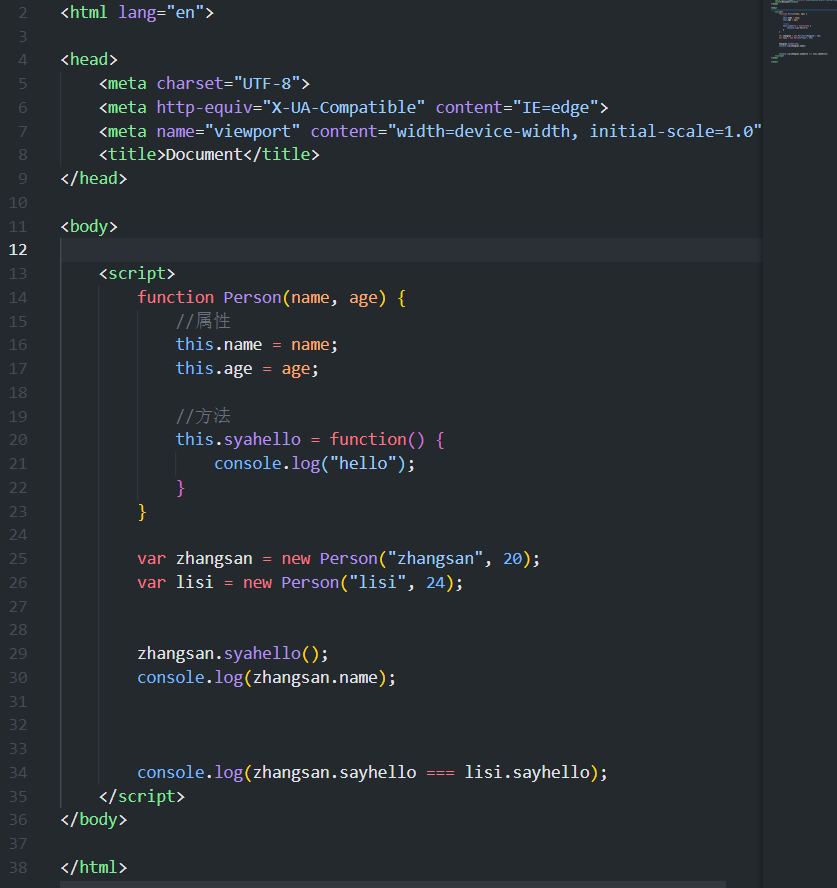The width and height of the screenshot is (837, 888).
Task: Click the "IE=edge" content value
Action: [x=556, y=107]
